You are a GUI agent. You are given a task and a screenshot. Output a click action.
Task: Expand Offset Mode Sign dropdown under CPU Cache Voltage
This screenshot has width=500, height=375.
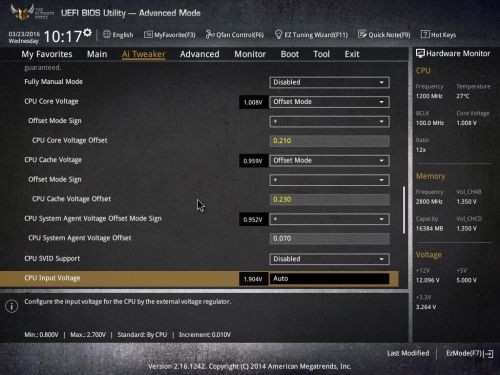pyautogui.click(x=329, y=180)
